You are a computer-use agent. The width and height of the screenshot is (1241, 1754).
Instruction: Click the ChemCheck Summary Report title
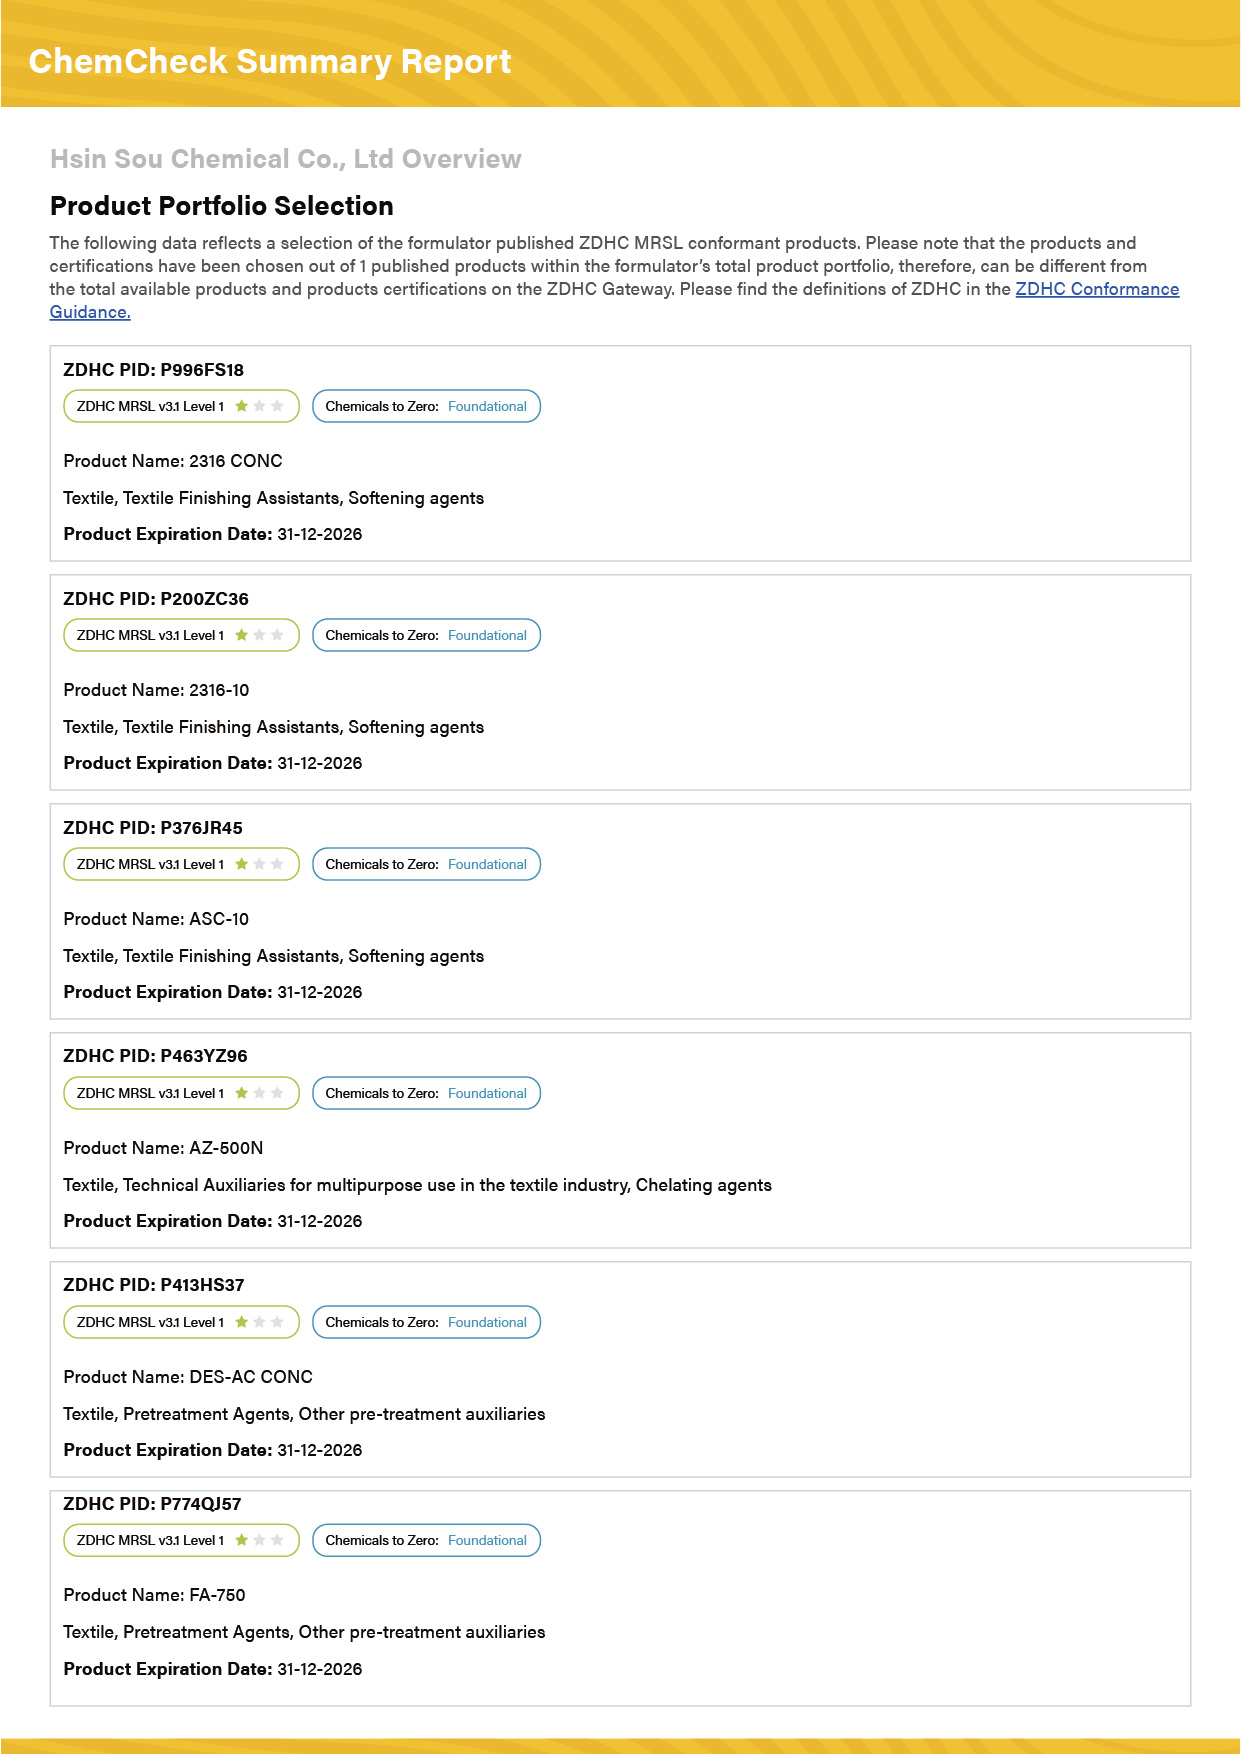tap(270, 62)
